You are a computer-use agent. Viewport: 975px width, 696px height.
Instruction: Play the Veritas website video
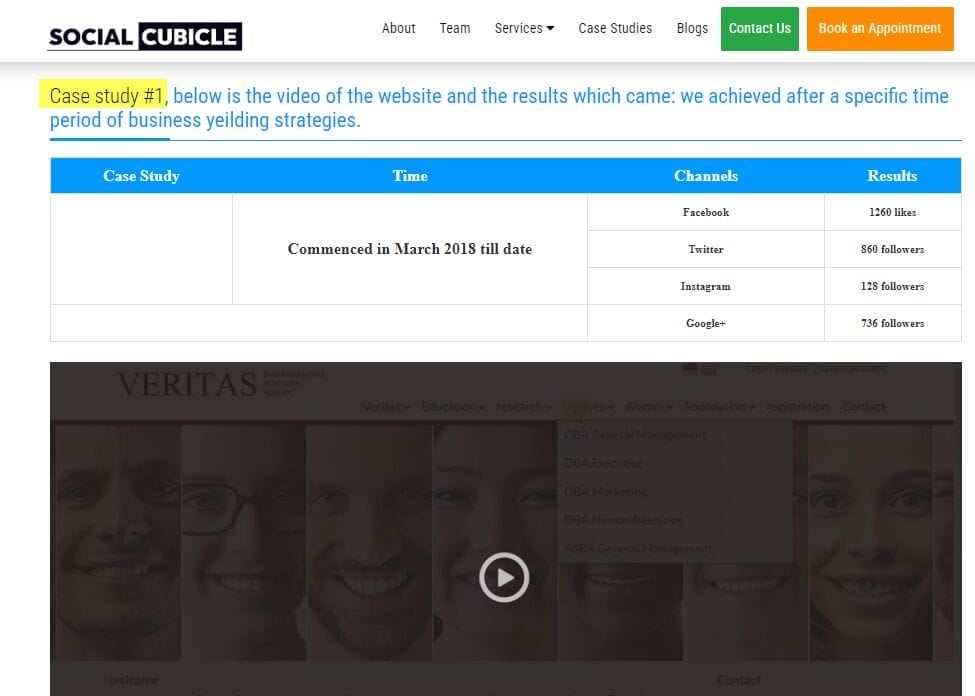click(504, 577)
